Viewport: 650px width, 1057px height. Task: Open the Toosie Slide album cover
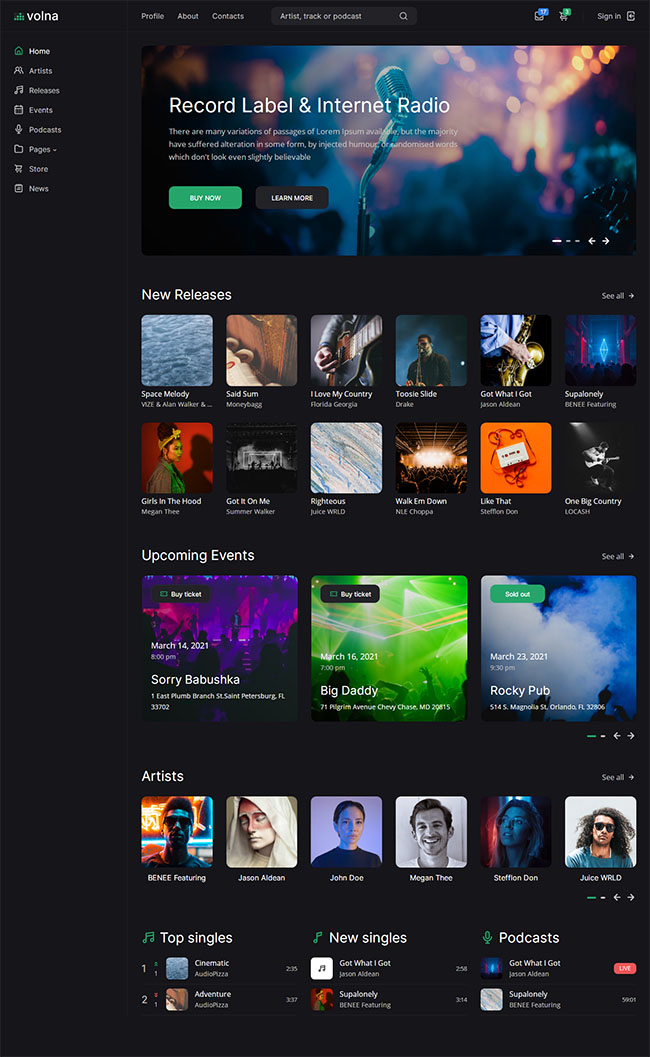431,350
